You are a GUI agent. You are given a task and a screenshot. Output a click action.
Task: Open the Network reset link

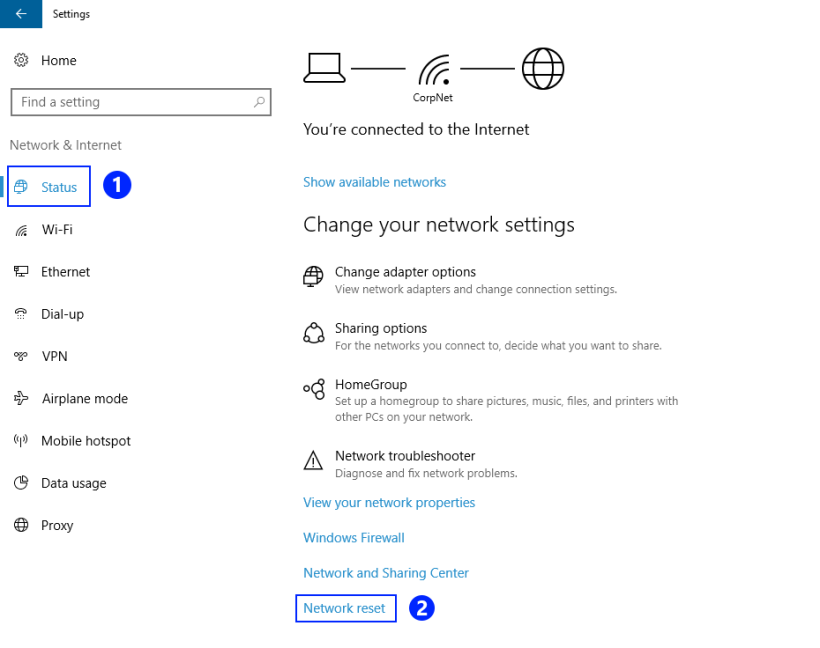click(344, 608)
